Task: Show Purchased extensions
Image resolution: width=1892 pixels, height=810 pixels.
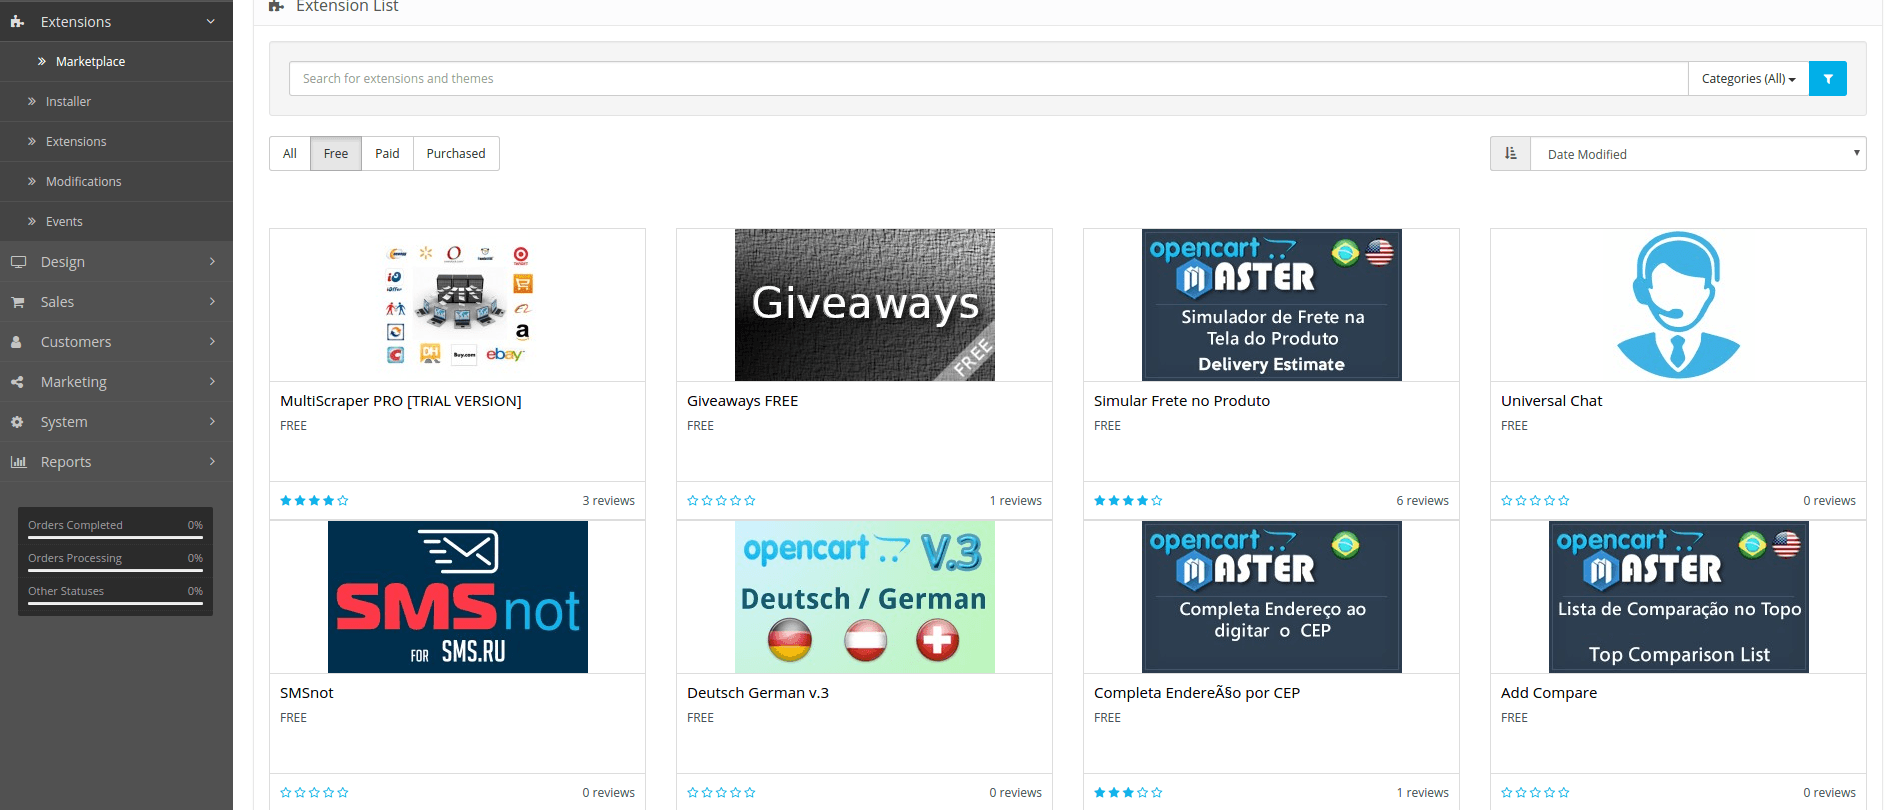Action: pos(456,154)
